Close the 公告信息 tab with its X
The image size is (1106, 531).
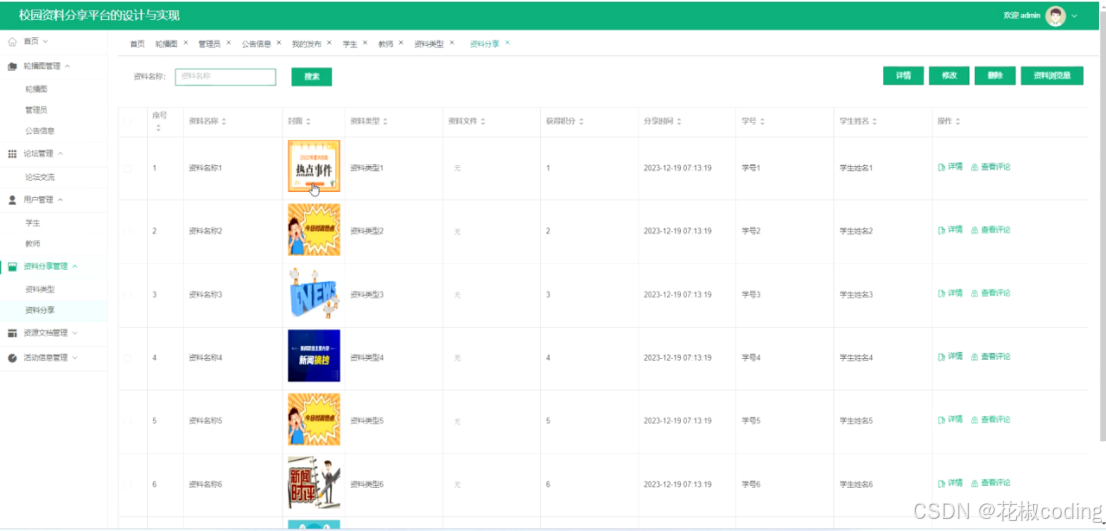click(x=279, y=43)
